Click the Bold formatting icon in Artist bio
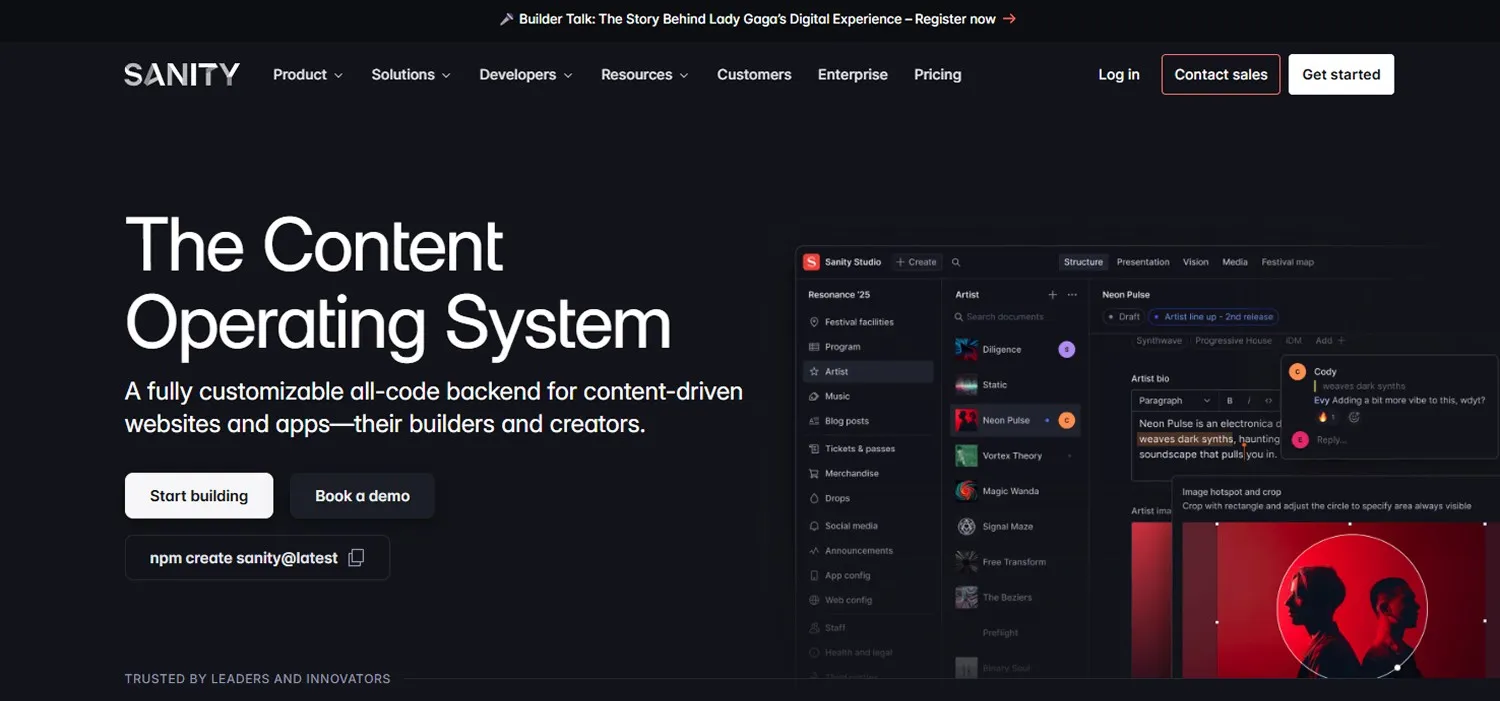The image size is (1500, 701). coord(1229,400)
